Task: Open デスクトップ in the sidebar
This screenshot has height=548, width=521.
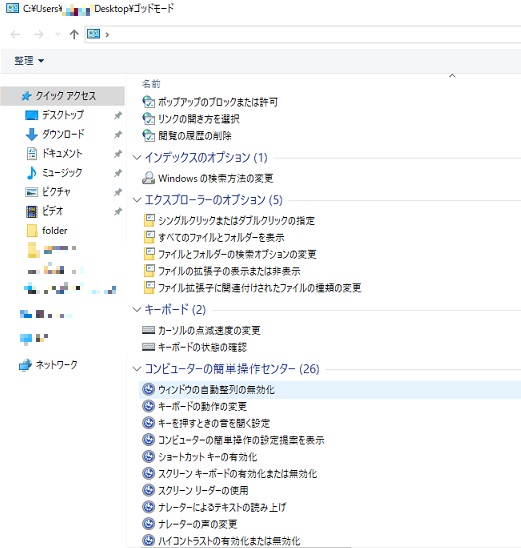Action: 63,115
